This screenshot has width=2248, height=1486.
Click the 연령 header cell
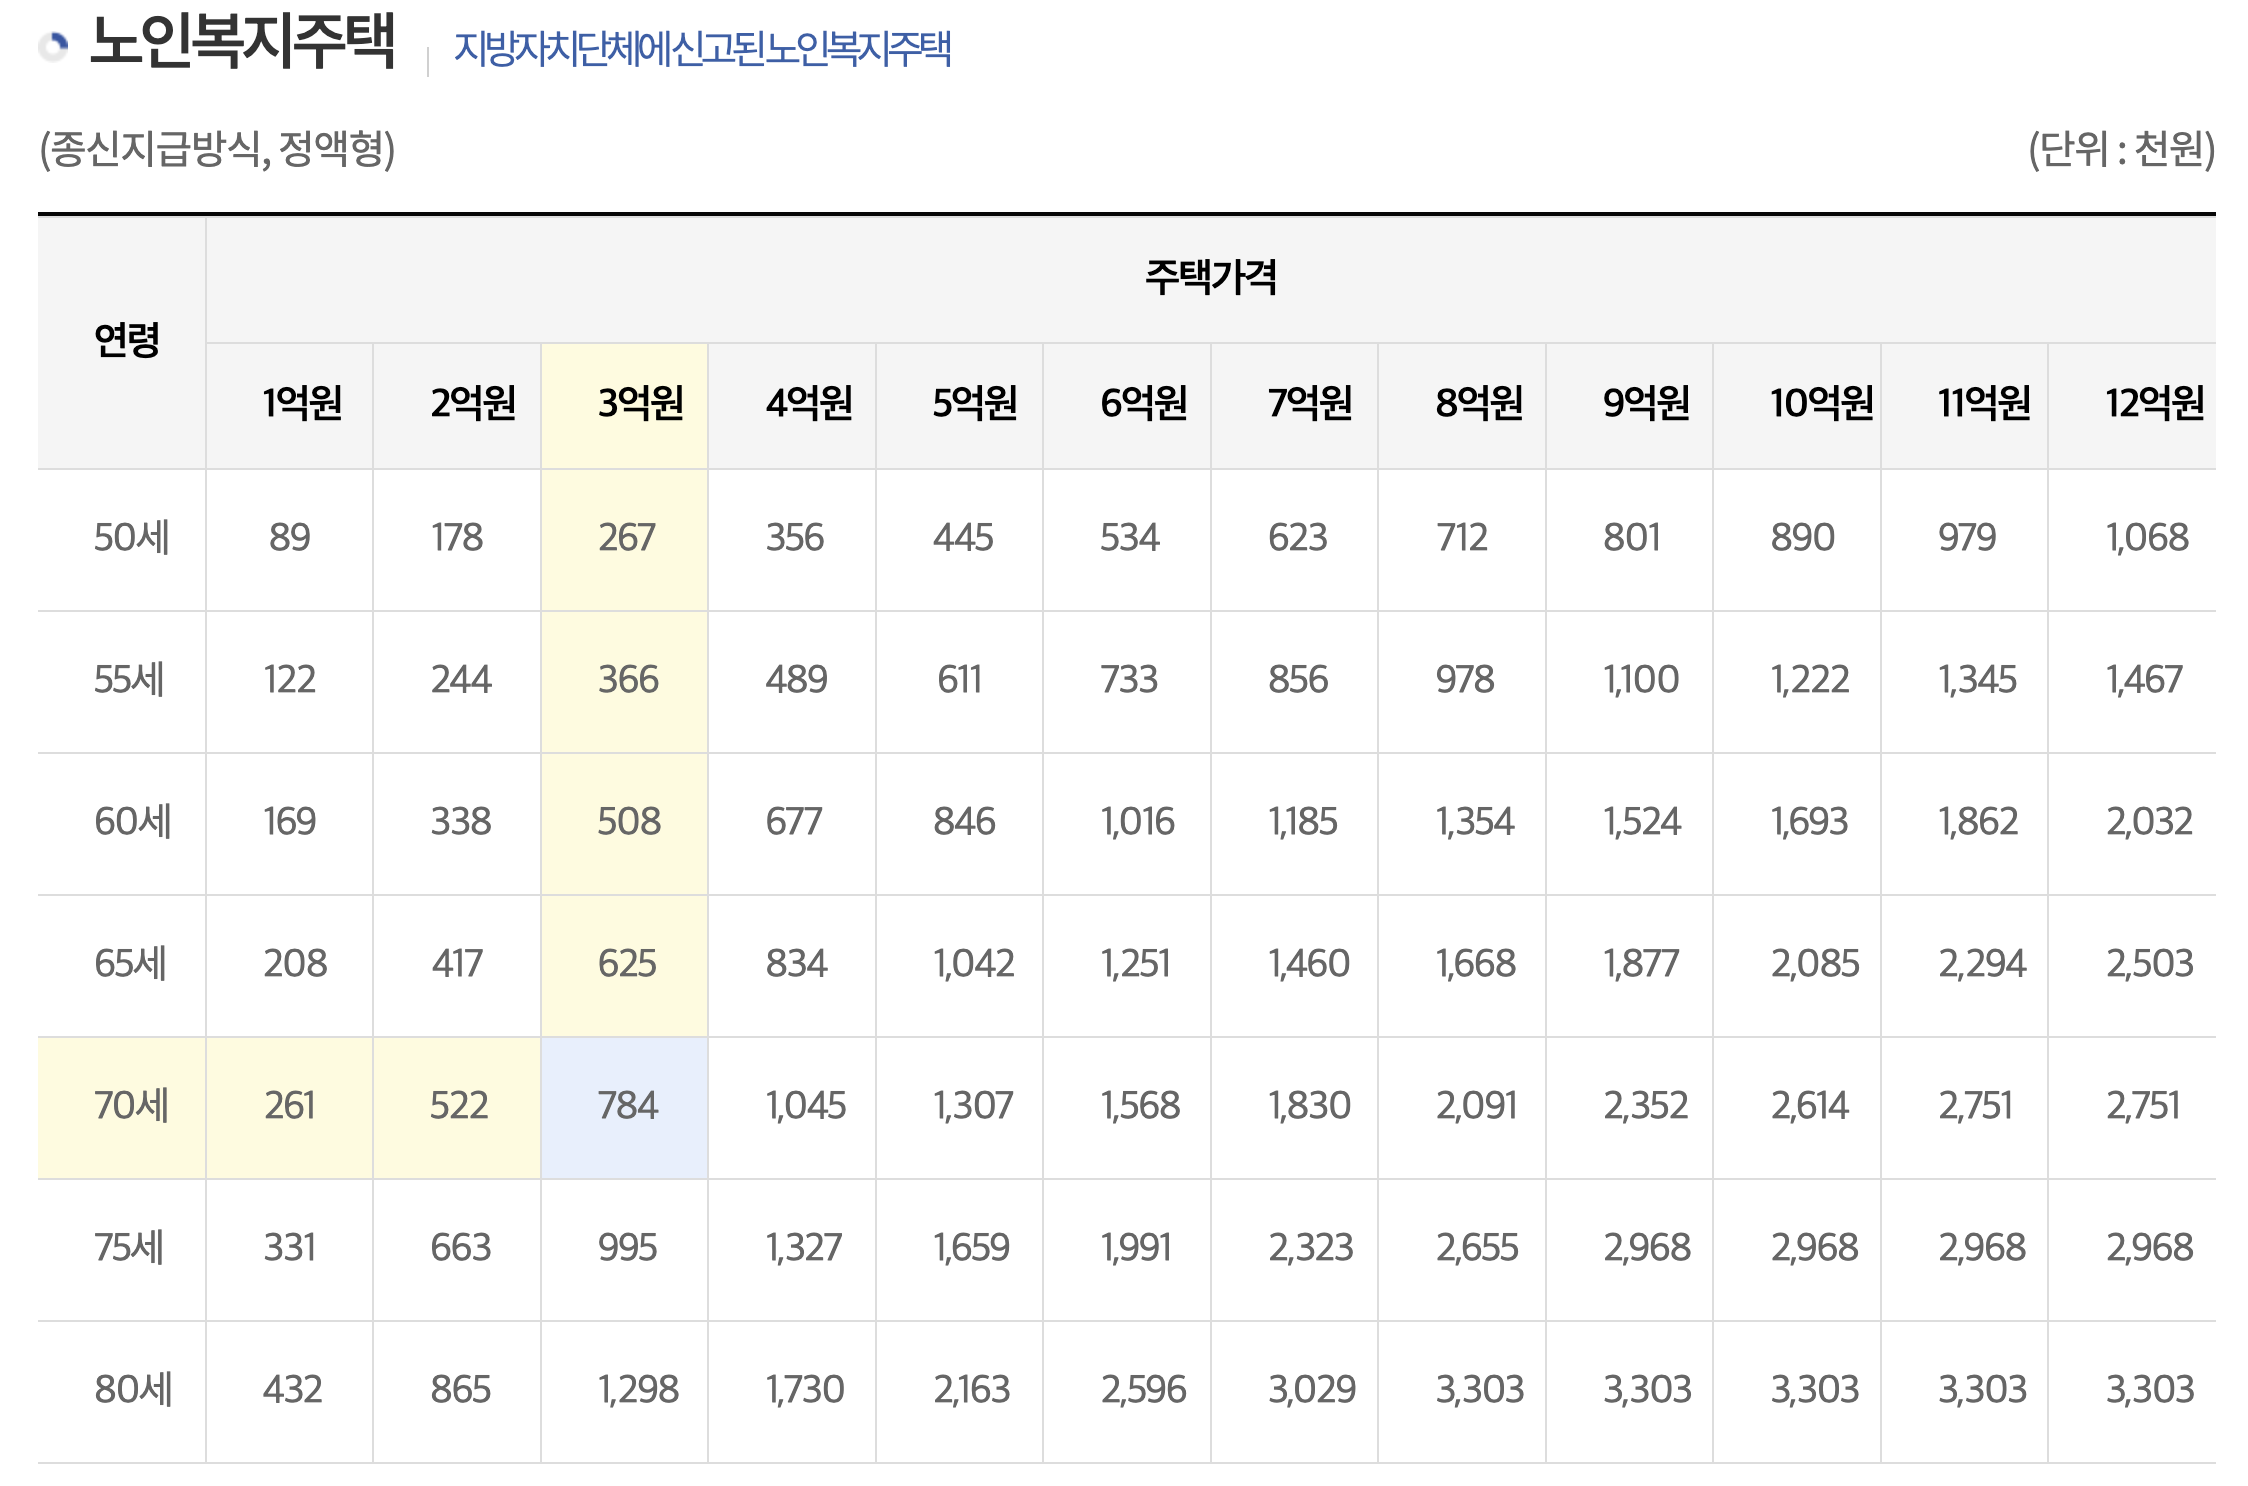click(126, 340)
